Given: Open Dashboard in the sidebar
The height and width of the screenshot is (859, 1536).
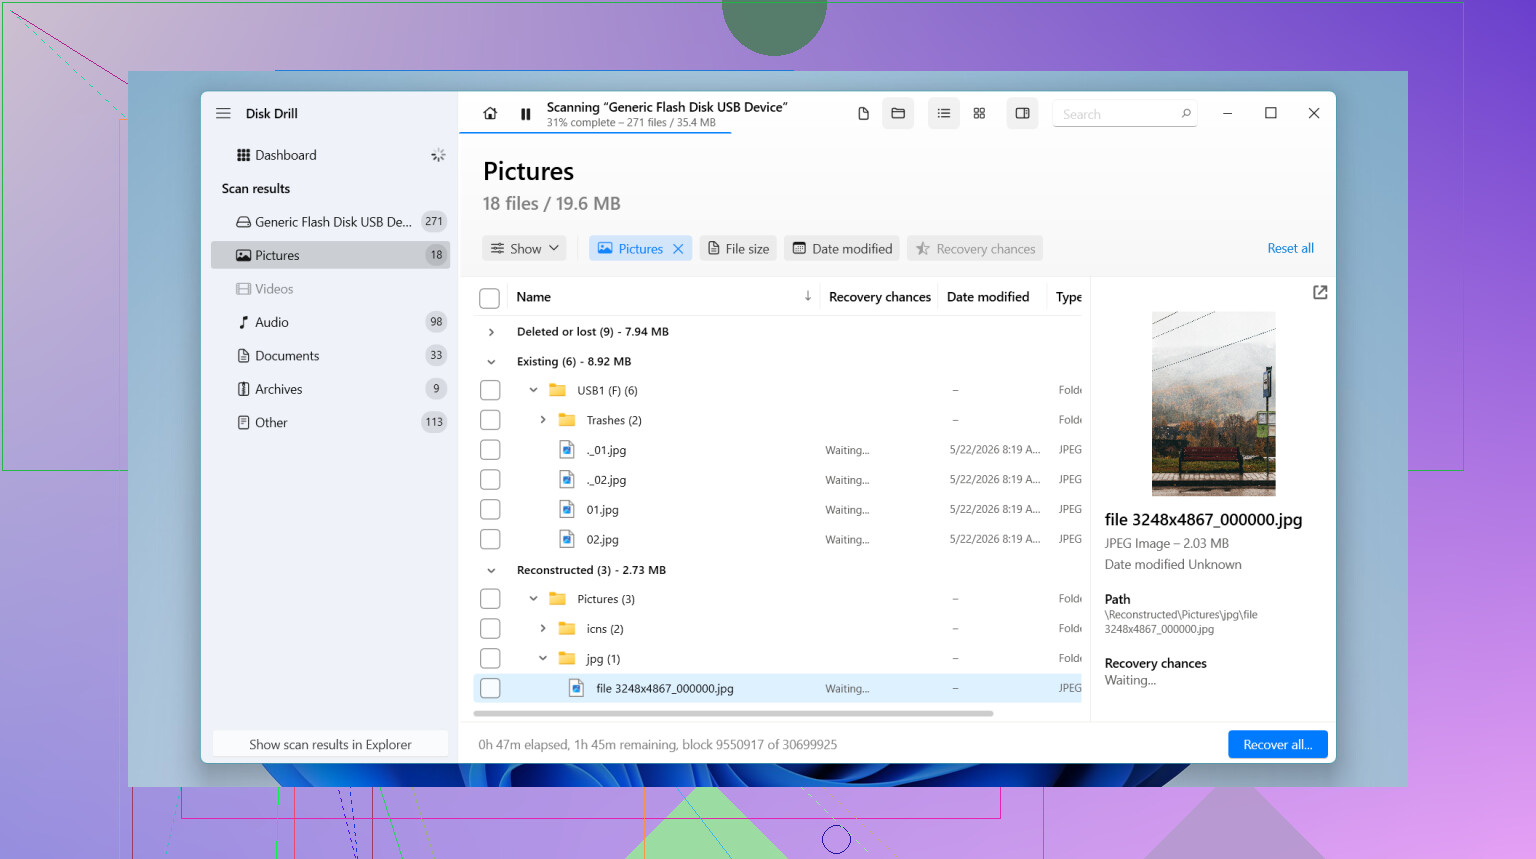Looking at the screenshot, I should (330, 155).
